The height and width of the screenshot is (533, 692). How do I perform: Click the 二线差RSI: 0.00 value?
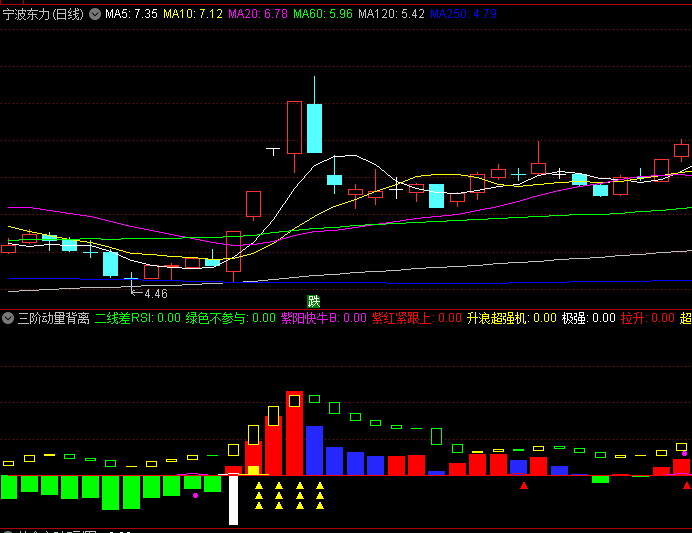tap(138, 318)
